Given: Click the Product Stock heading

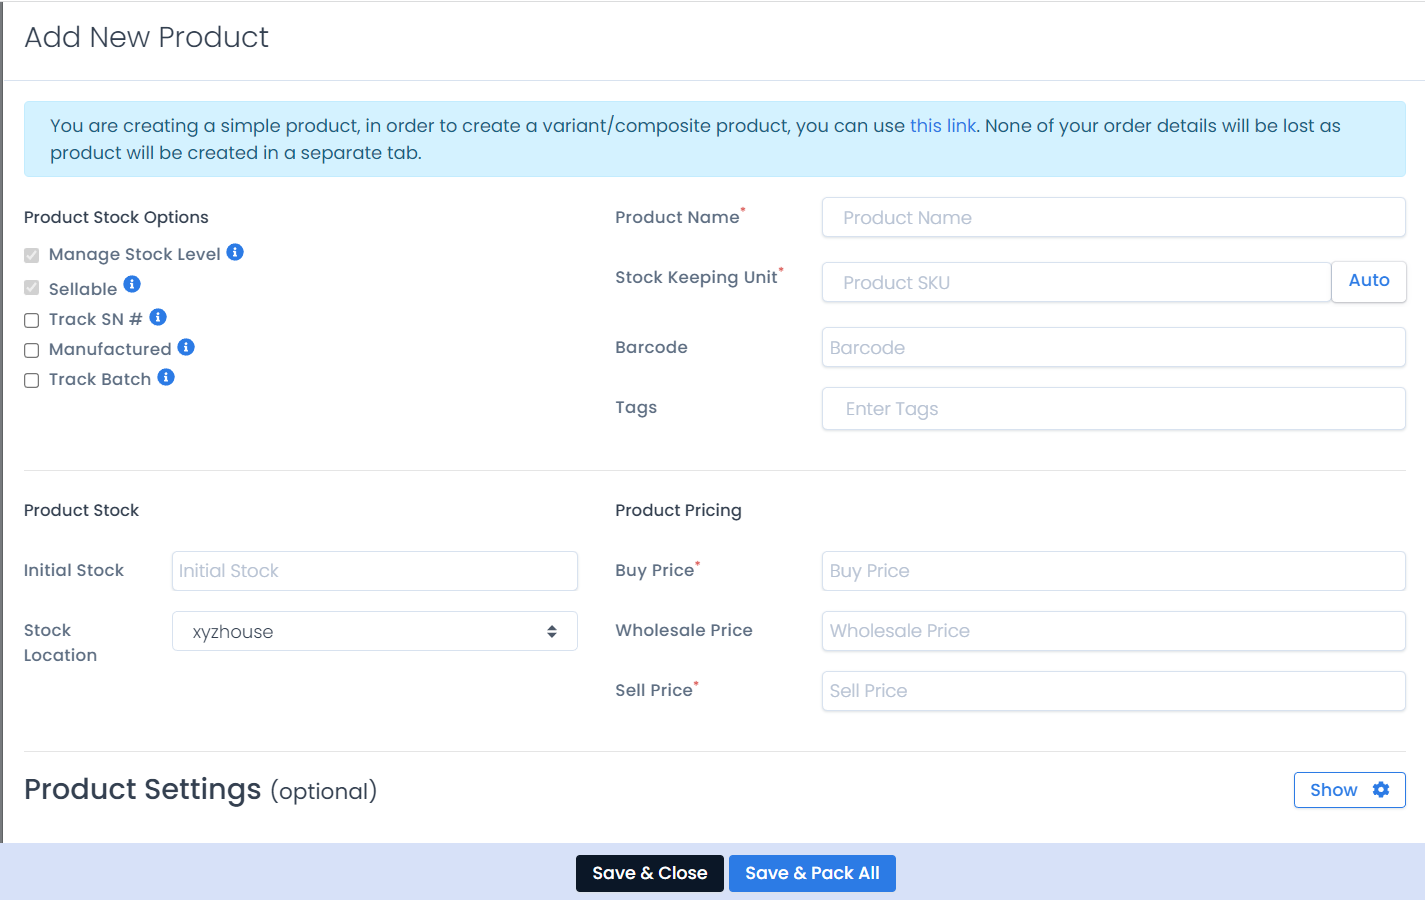Looking at the screenshot, I should tap(81, 510).
